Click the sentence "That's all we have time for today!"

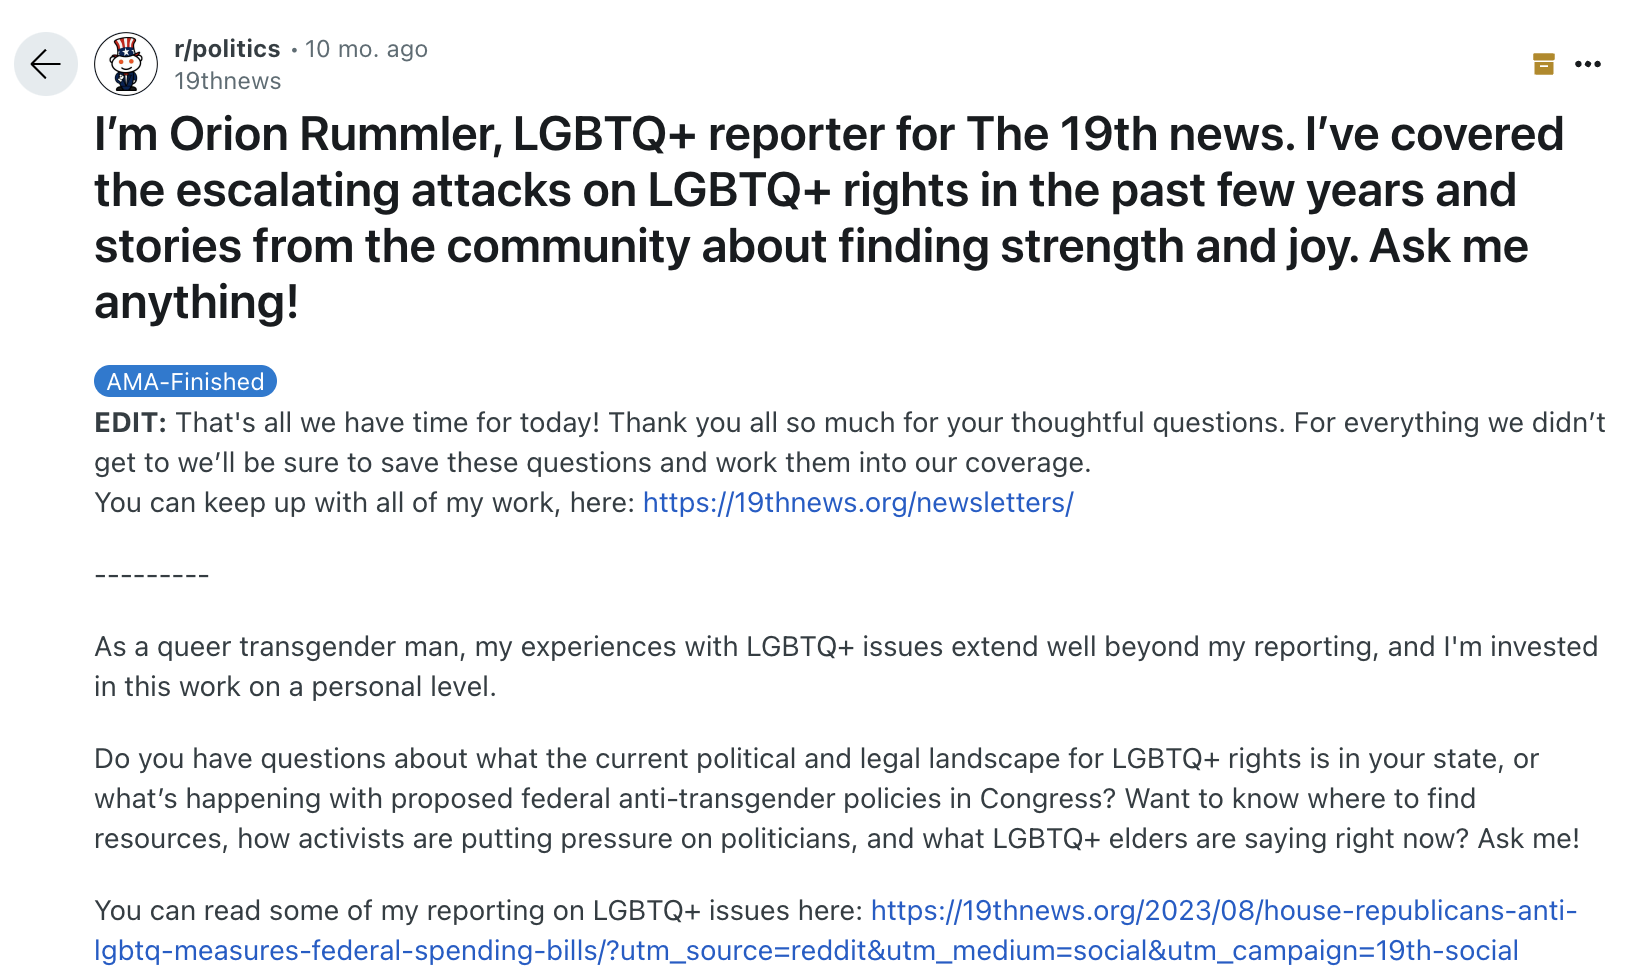pyautogui.click(x=388, y=422)
